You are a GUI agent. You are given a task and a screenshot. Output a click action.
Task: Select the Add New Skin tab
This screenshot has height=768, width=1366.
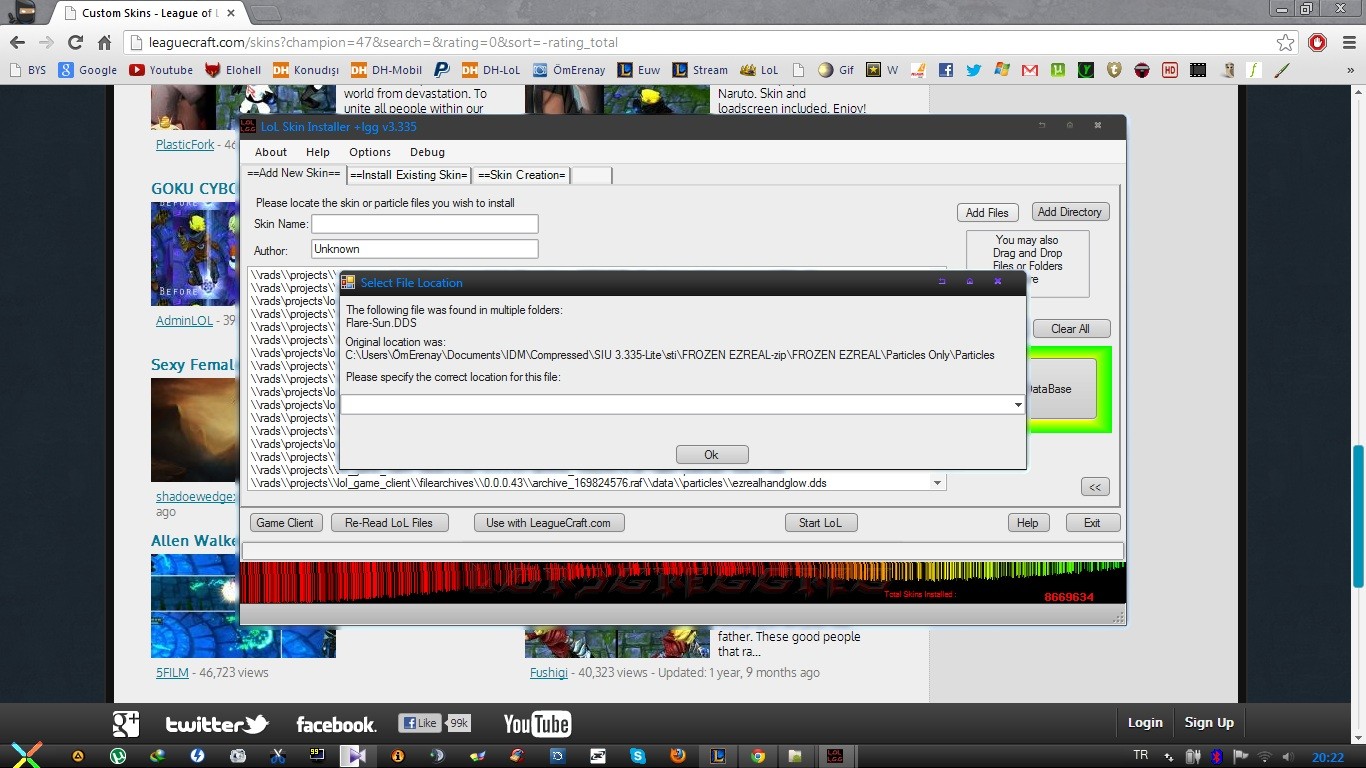click(294, 173)
